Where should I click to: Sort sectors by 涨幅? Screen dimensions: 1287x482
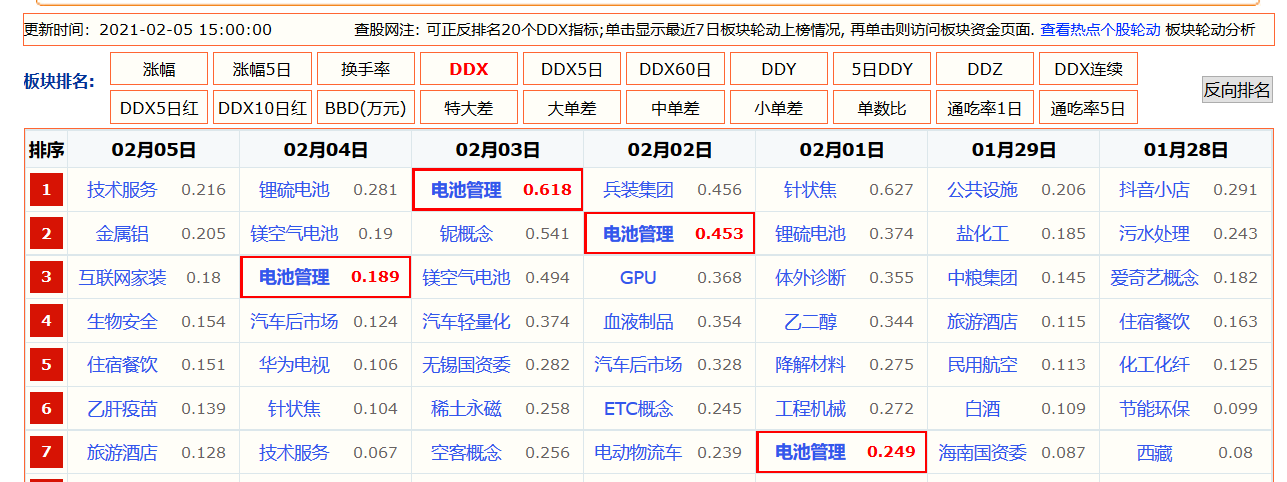click(x=159, y=69)
